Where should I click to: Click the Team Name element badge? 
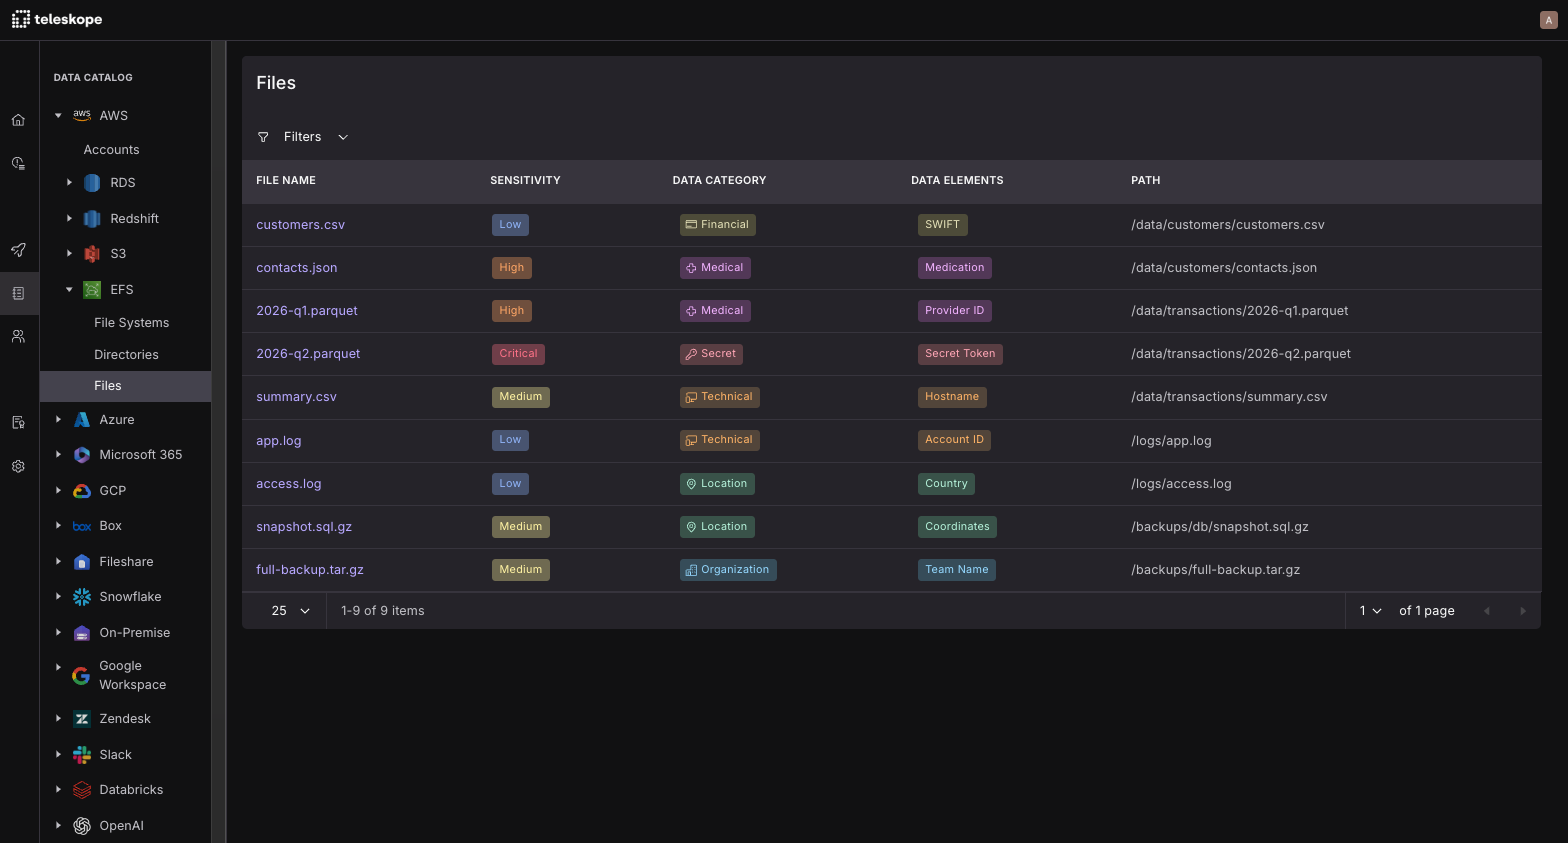click(x=956, y=570)
